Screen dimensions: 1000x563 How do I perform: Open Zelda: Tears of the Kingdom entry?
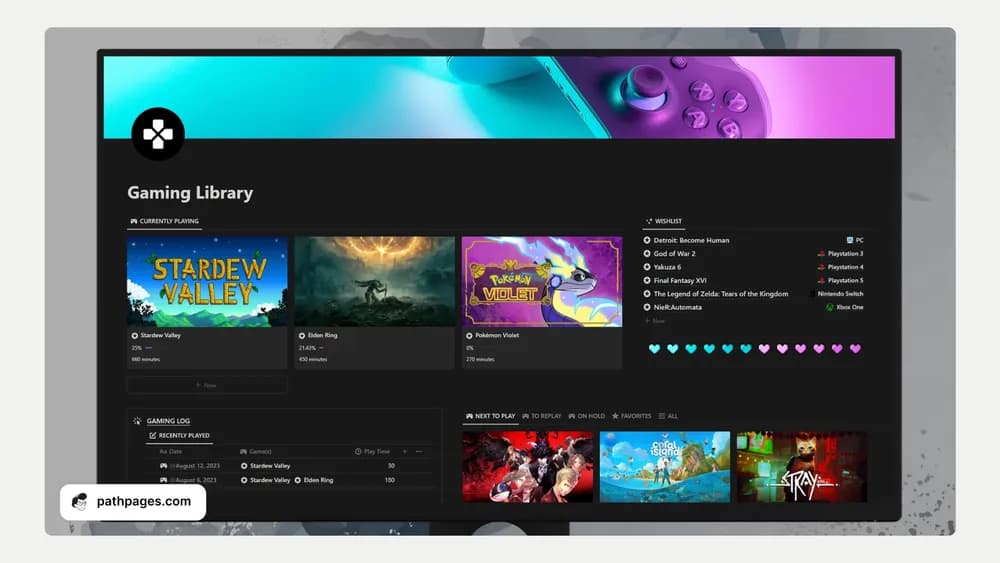click(721, 294)
